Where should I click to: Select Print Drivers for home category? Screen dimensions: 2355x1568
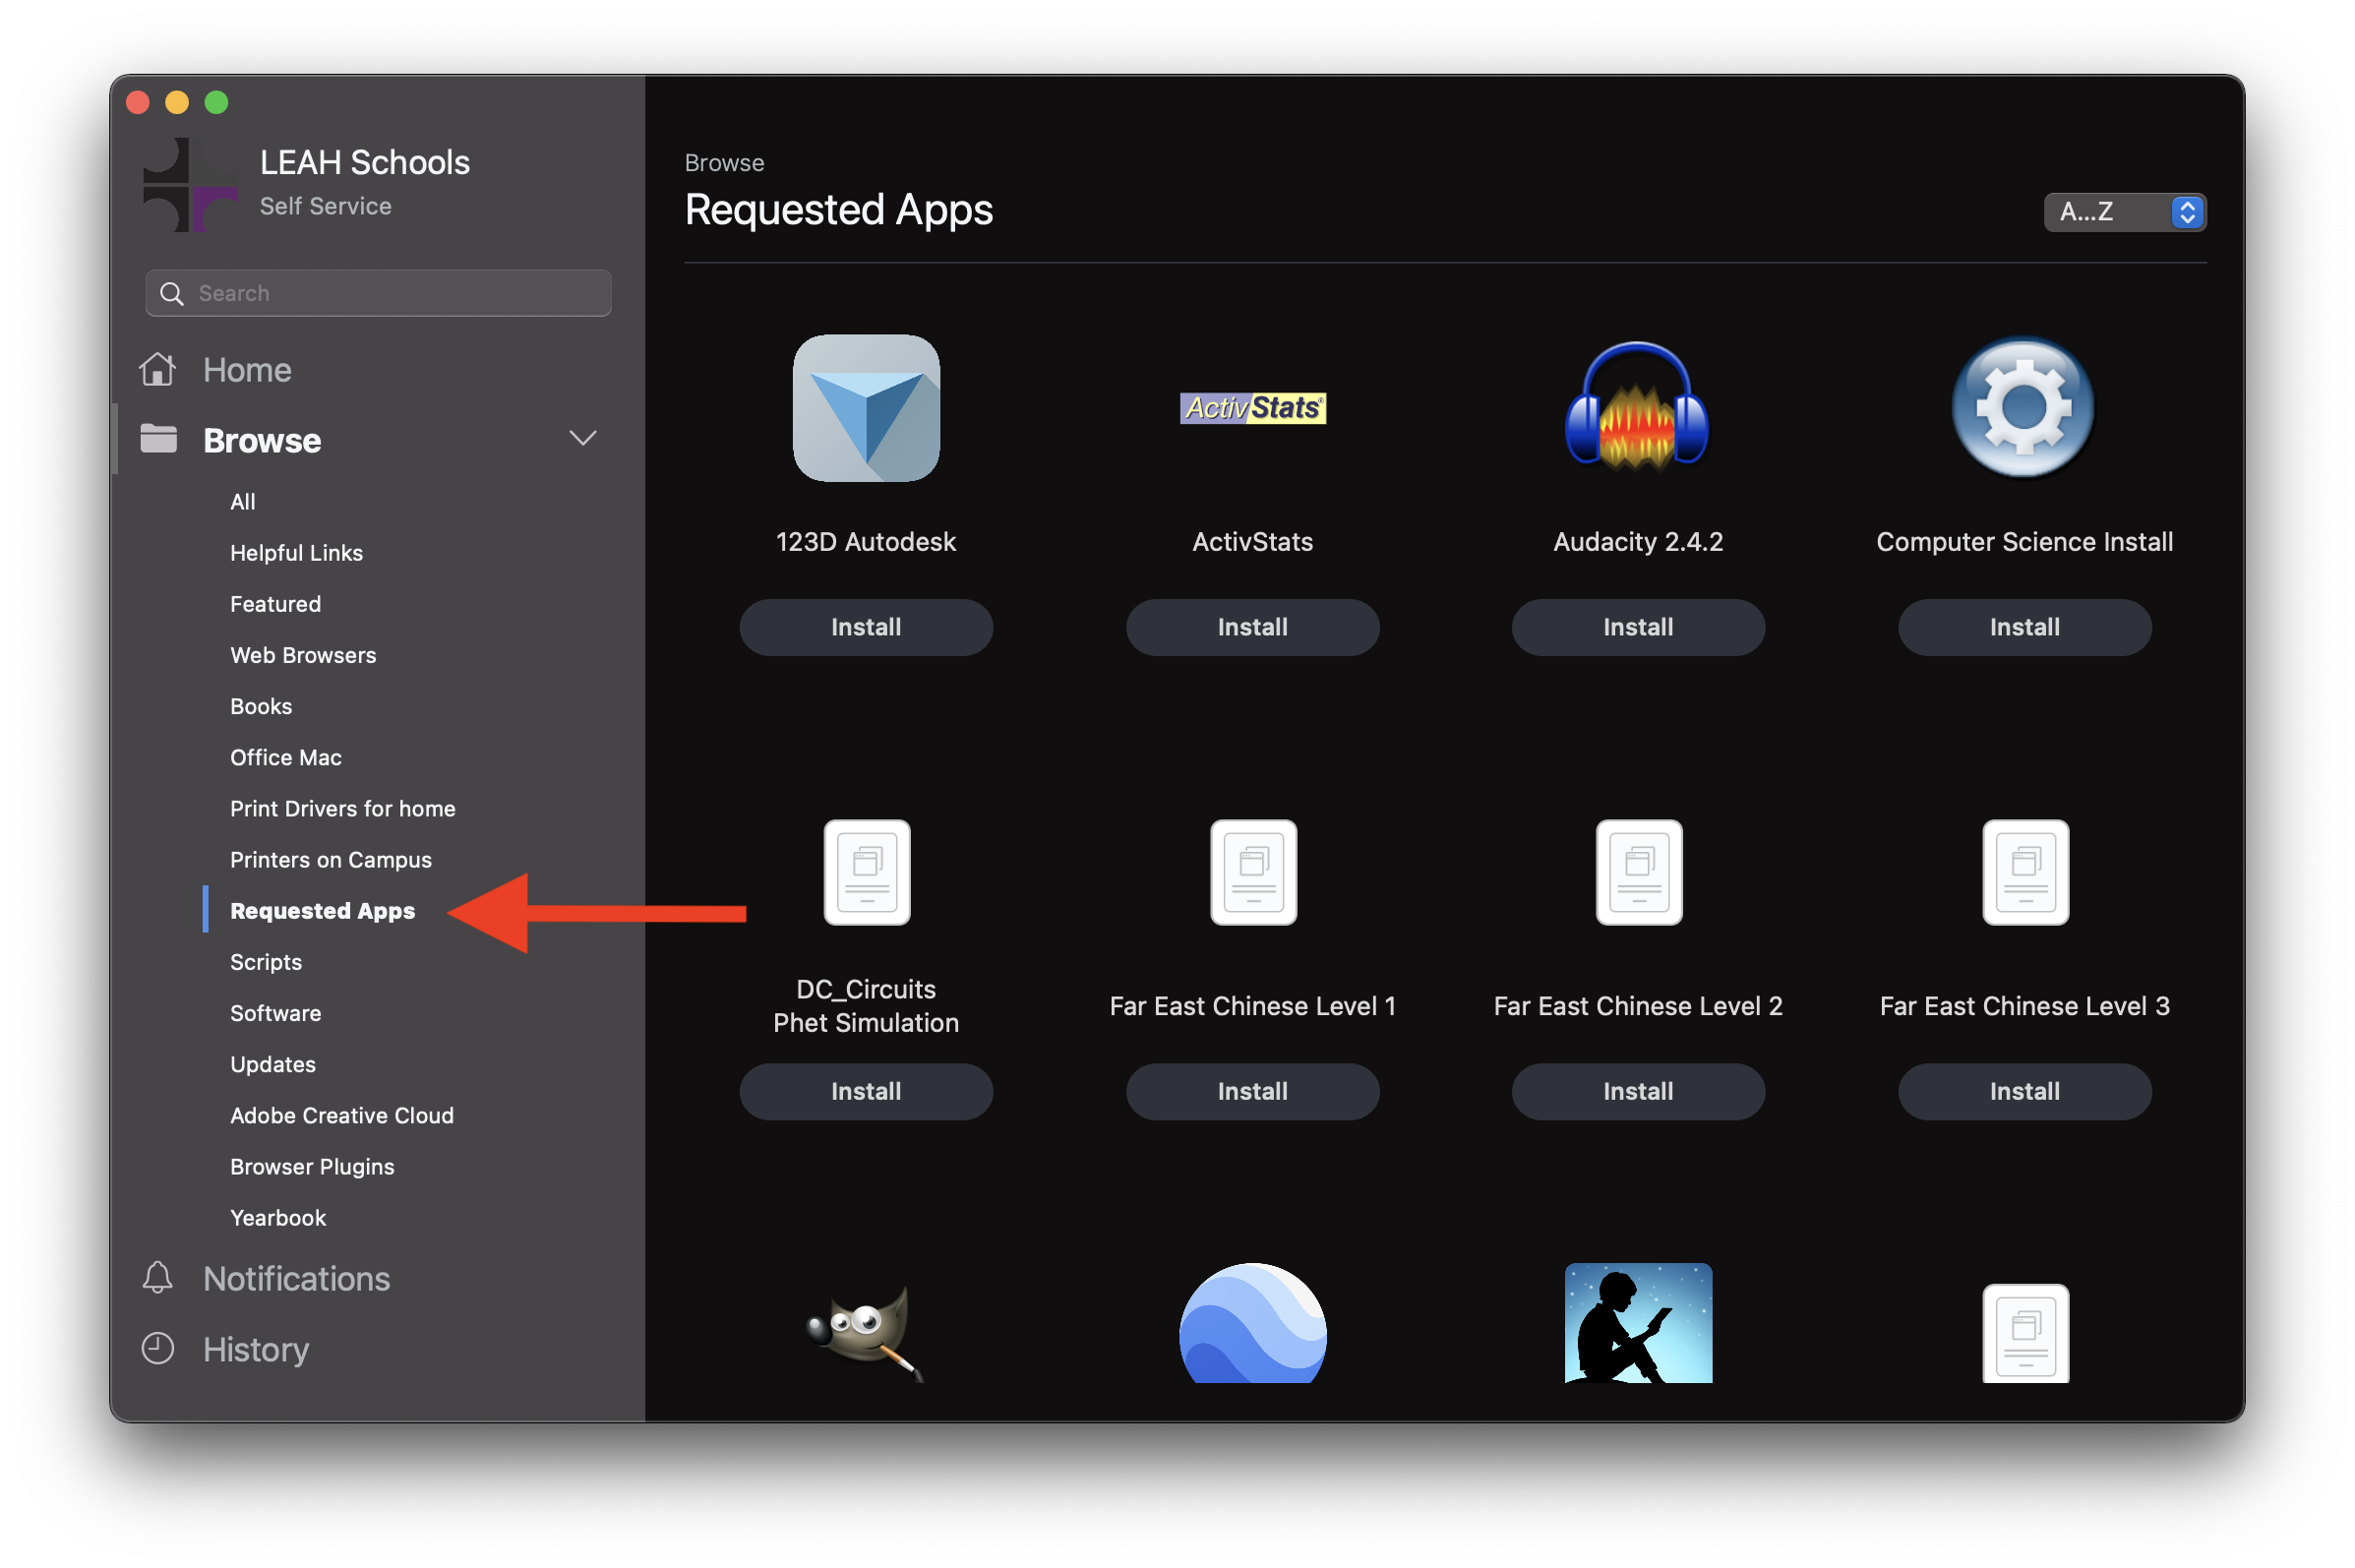tap(342, 808)
